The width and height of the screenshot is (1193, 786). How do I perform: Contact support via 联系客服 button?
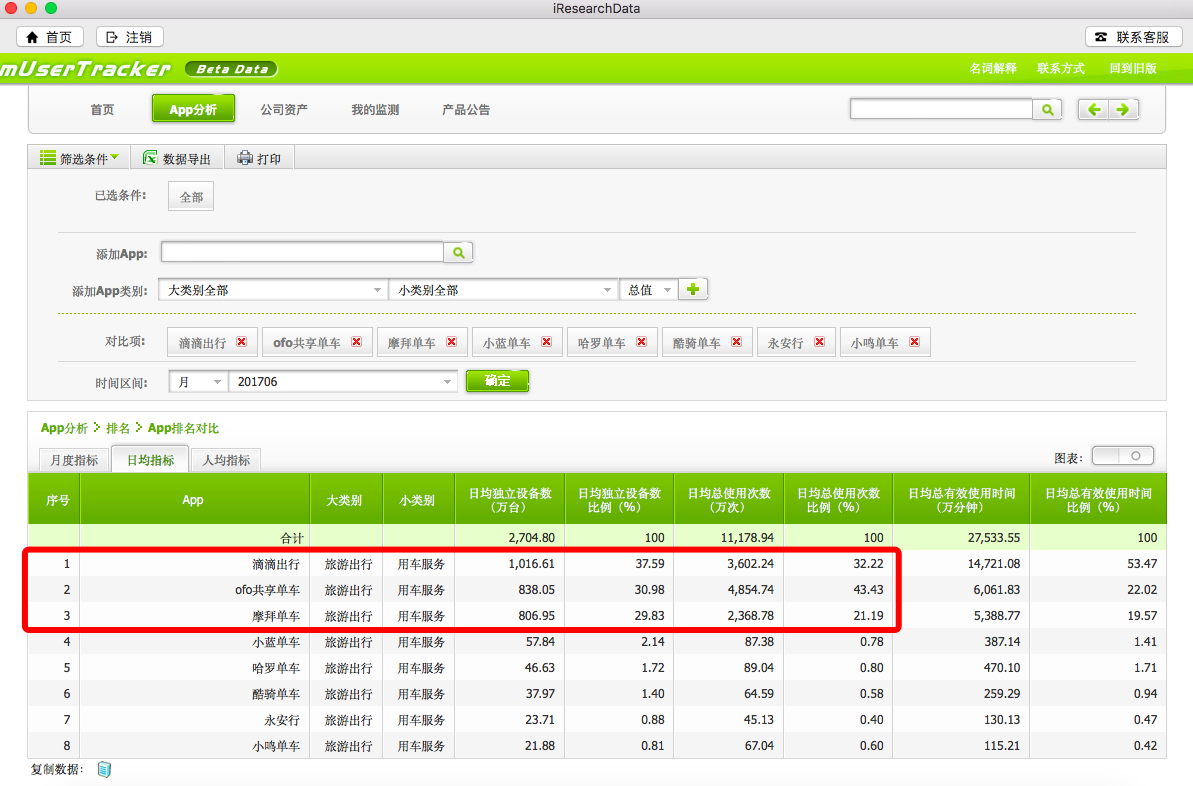(x=1133, y=37)
